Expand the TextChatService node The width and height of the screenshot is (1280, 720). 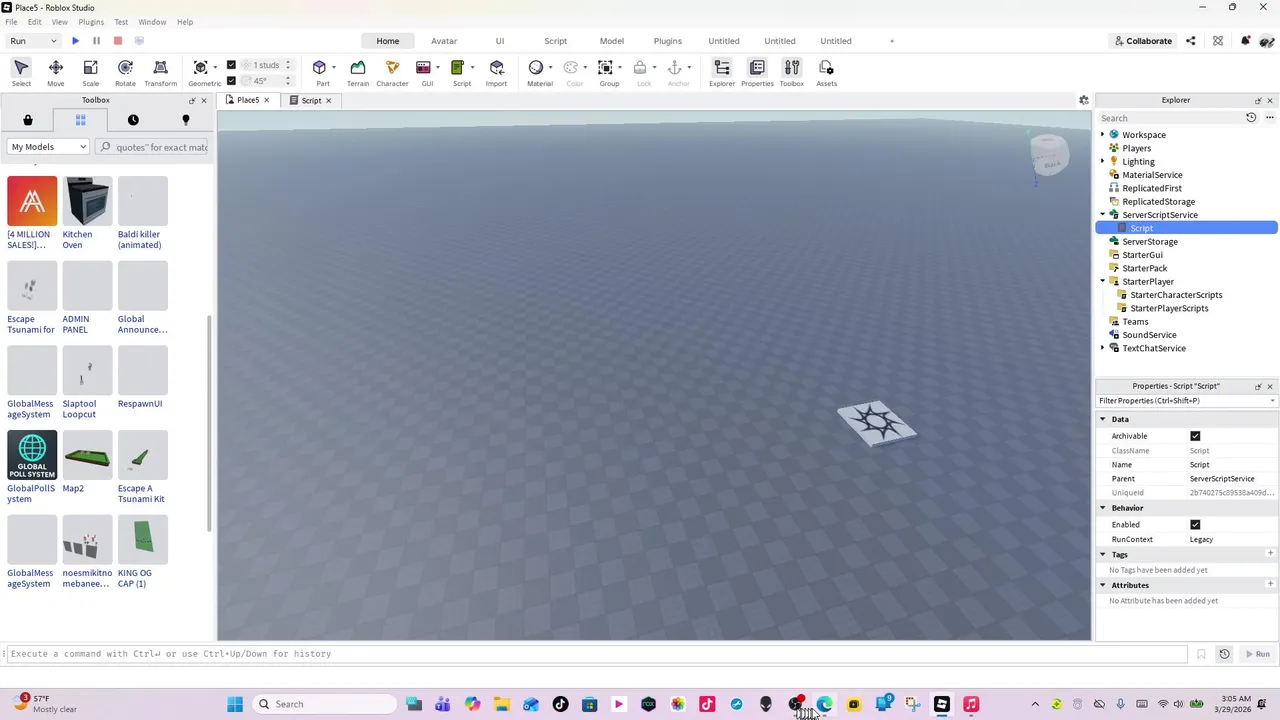tap(1103, 348)
